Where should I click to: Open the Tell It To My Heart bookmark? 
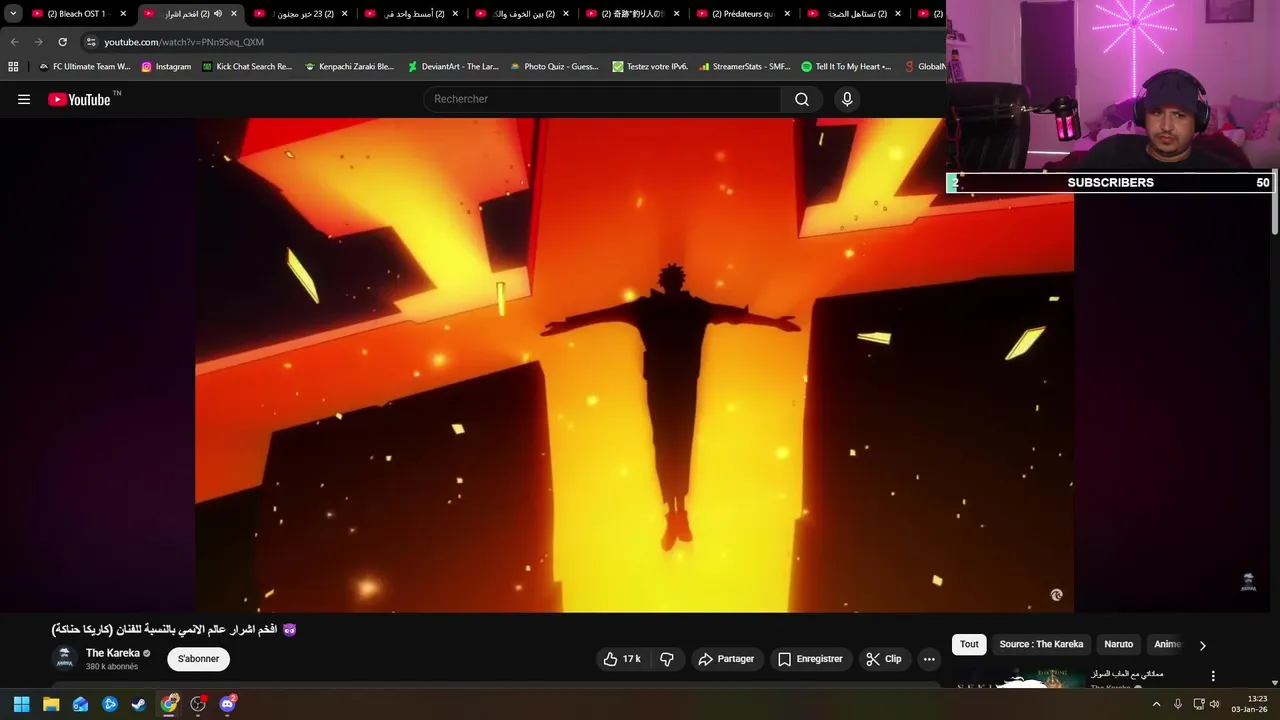point(846,67)
